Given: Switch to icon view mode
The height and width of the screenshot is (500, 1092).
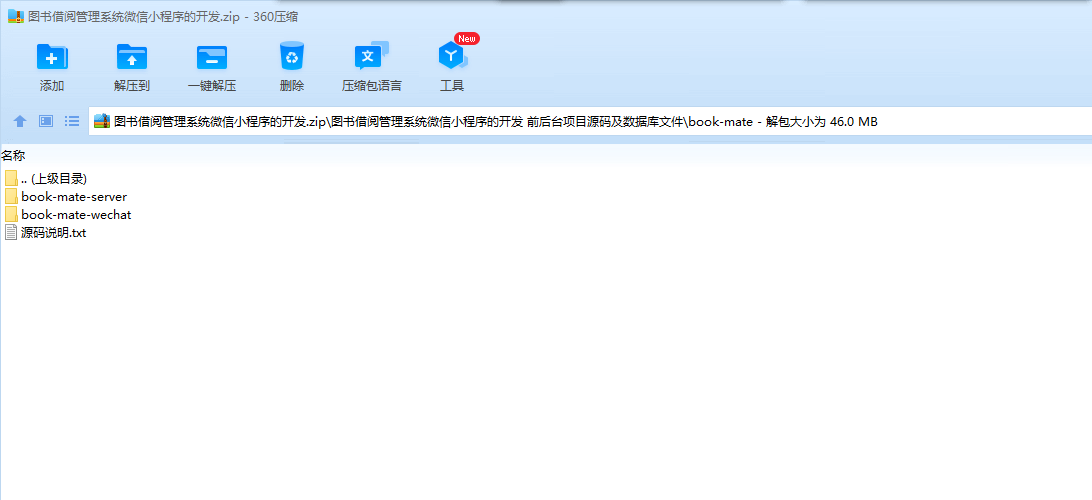Looking at the screenshot, I should point(46,121).
